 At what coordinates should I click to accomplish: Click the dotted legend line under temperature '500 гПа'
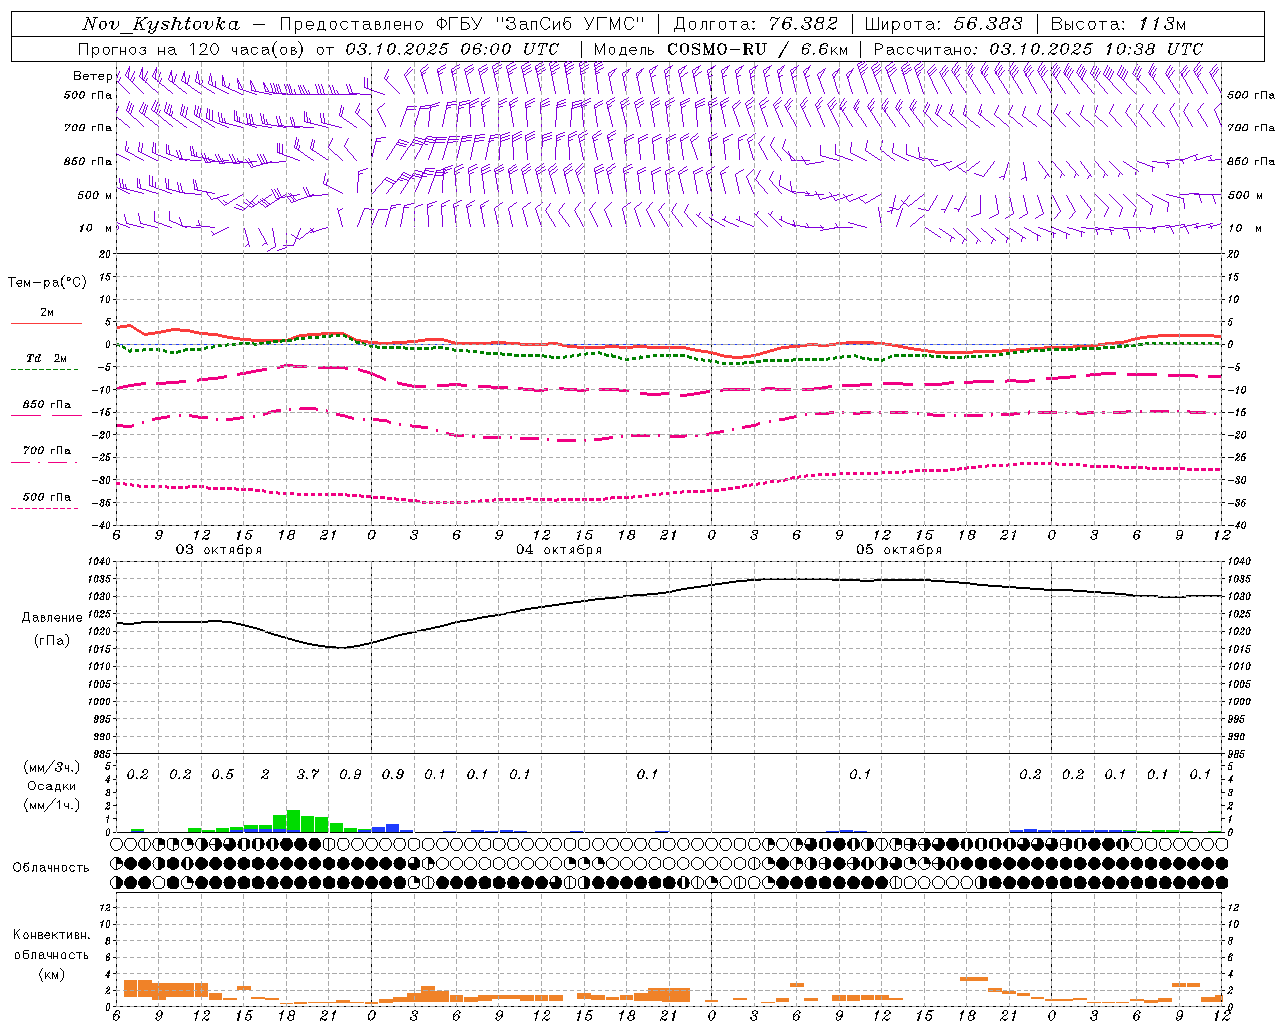pos(44,508)
